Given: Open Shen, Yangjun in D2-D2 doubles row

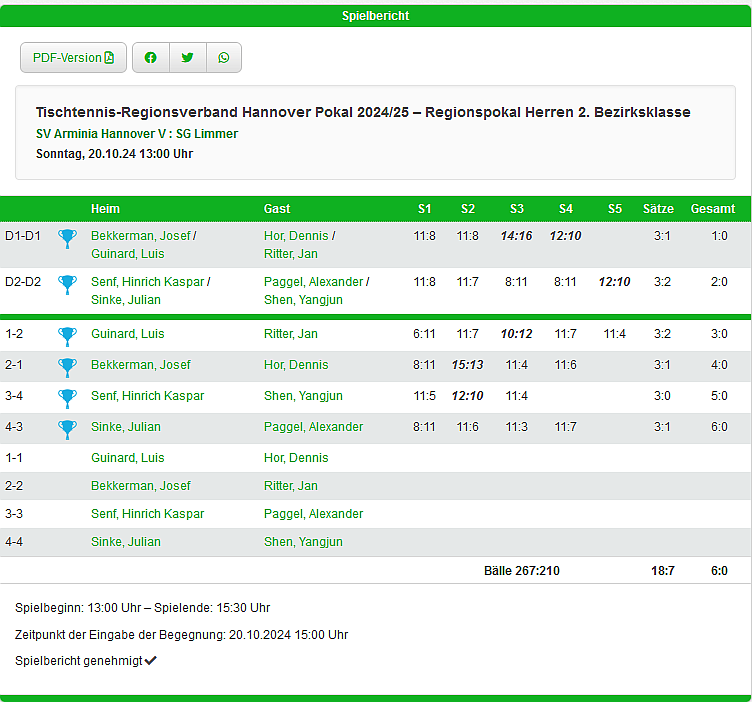Looking at the screenshot, I should pos(303,300).
